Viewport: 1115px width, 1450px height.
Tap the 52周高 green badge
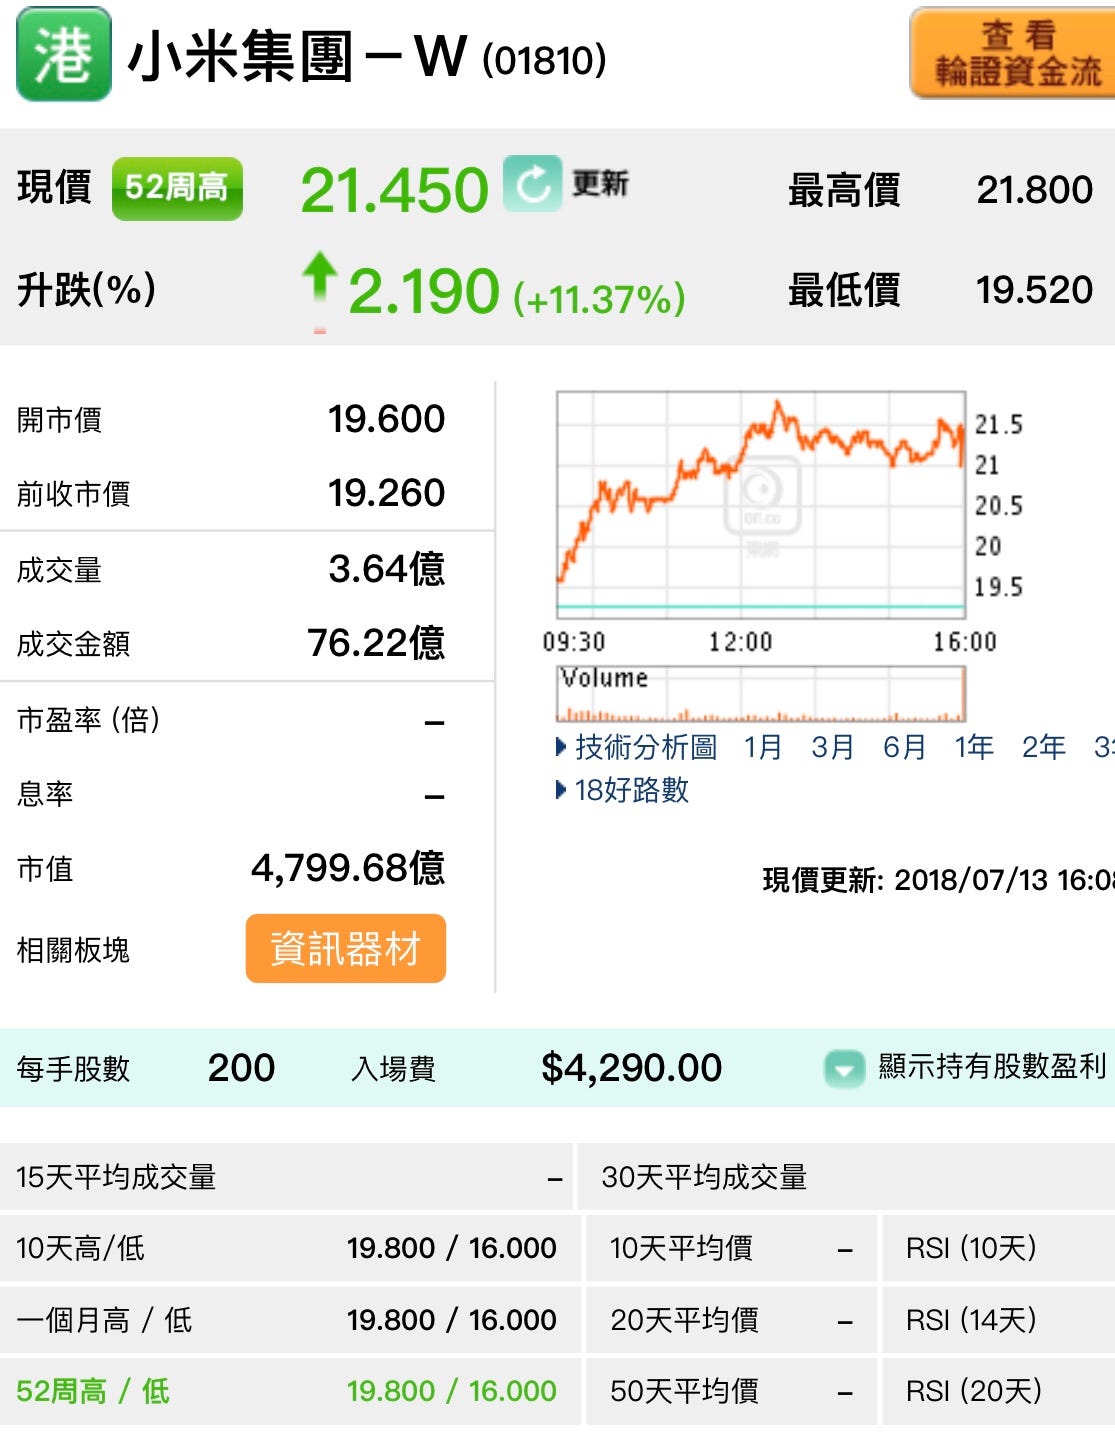177,188
